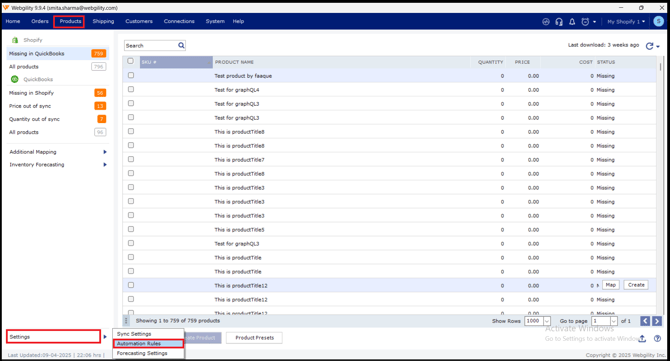Viewport: 670px width, 361px height.
Task: Open the Products menu
Action: [70, 21]
